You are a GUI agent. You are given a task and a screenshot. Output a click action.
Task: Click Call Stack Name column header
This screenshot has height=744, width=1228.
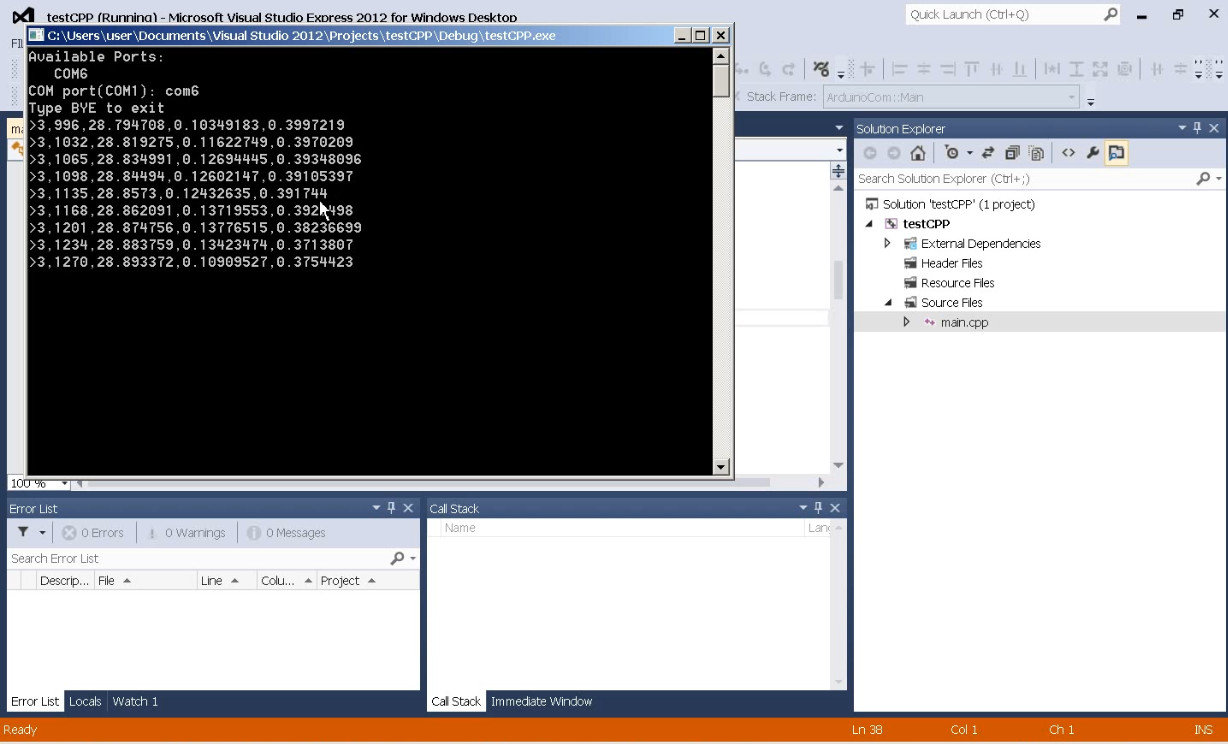[622, 528]
